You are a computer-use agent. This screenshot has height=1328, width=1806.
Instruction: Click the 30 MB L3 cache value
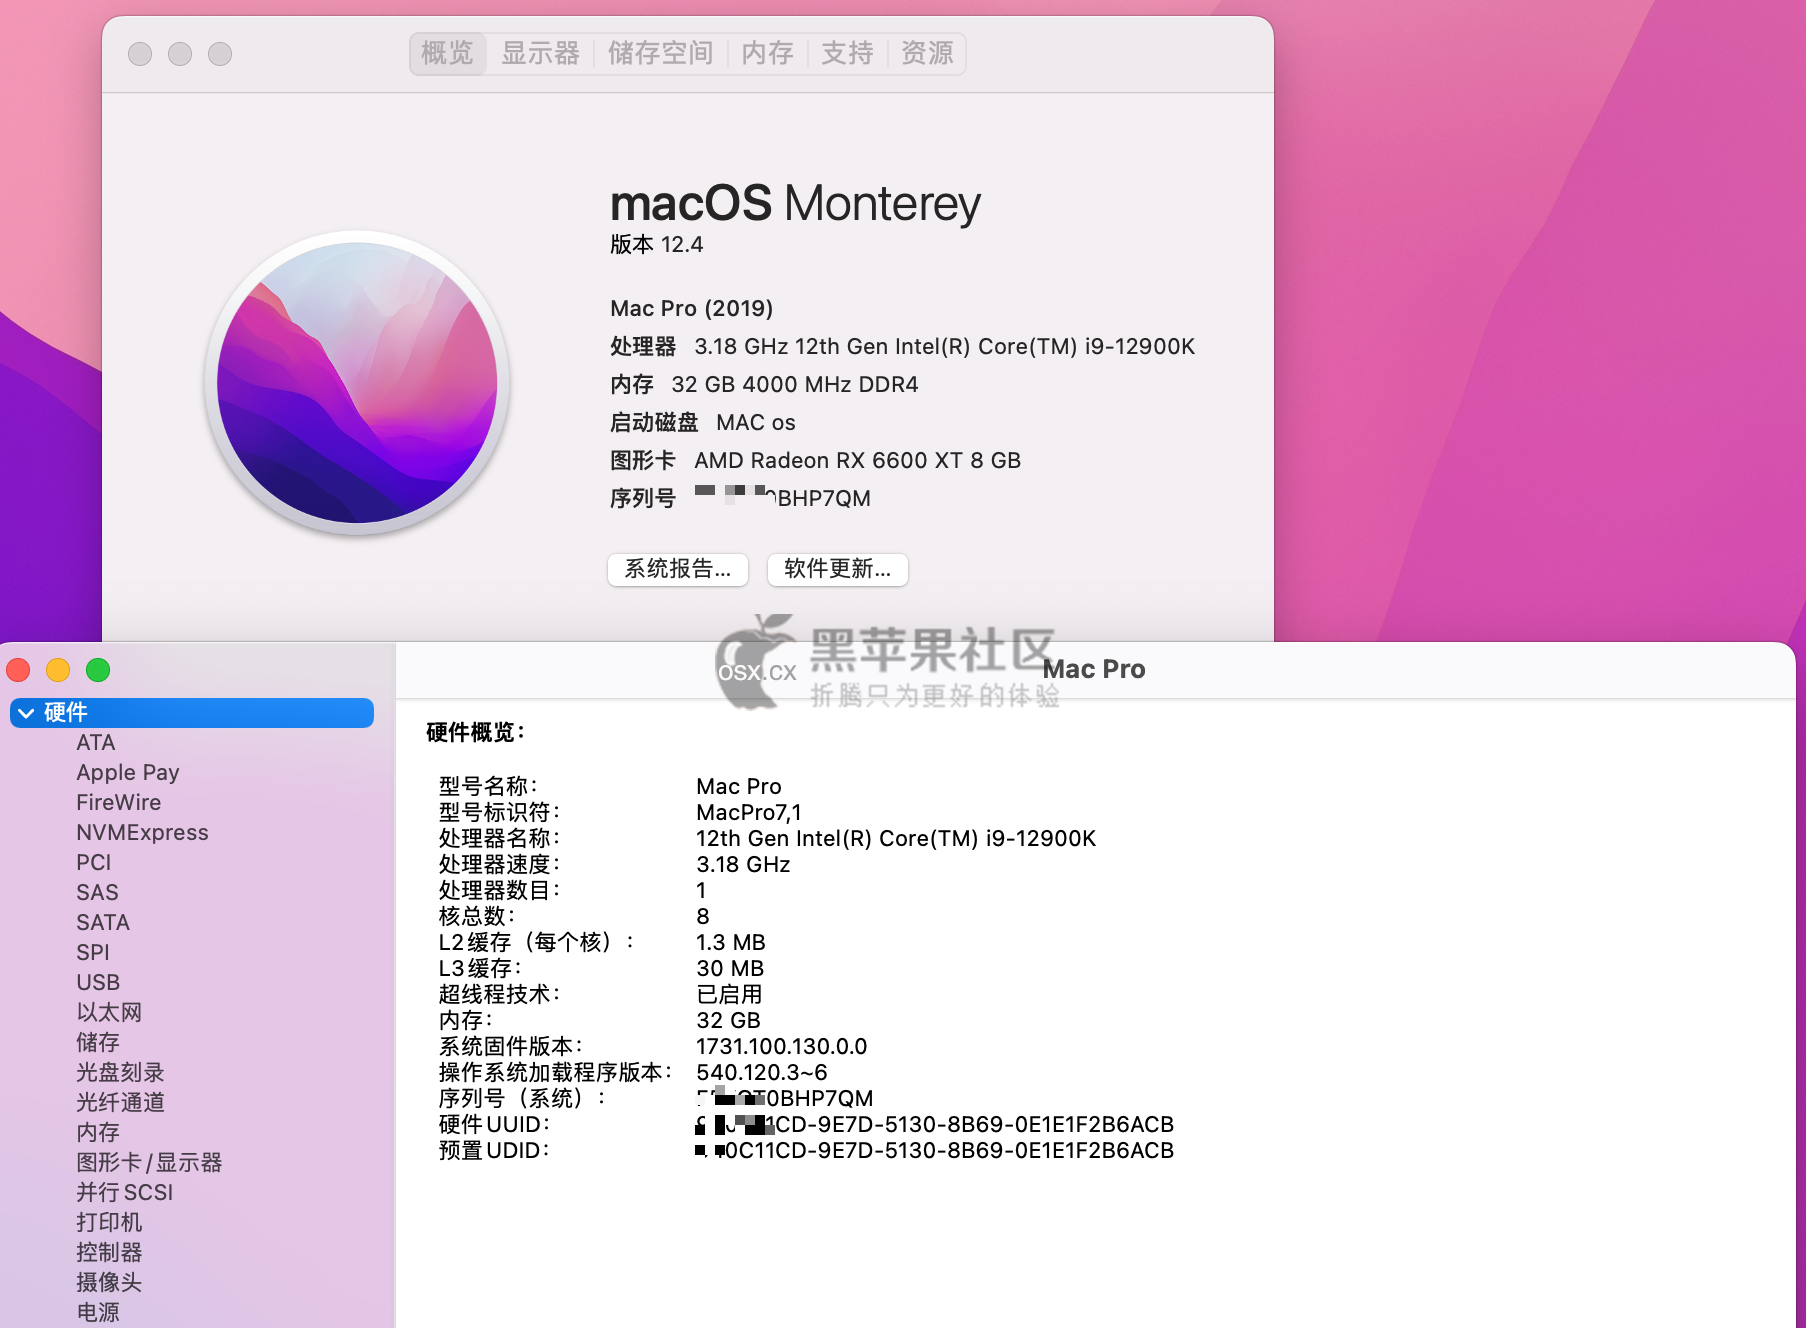click(x=730, y=969)
